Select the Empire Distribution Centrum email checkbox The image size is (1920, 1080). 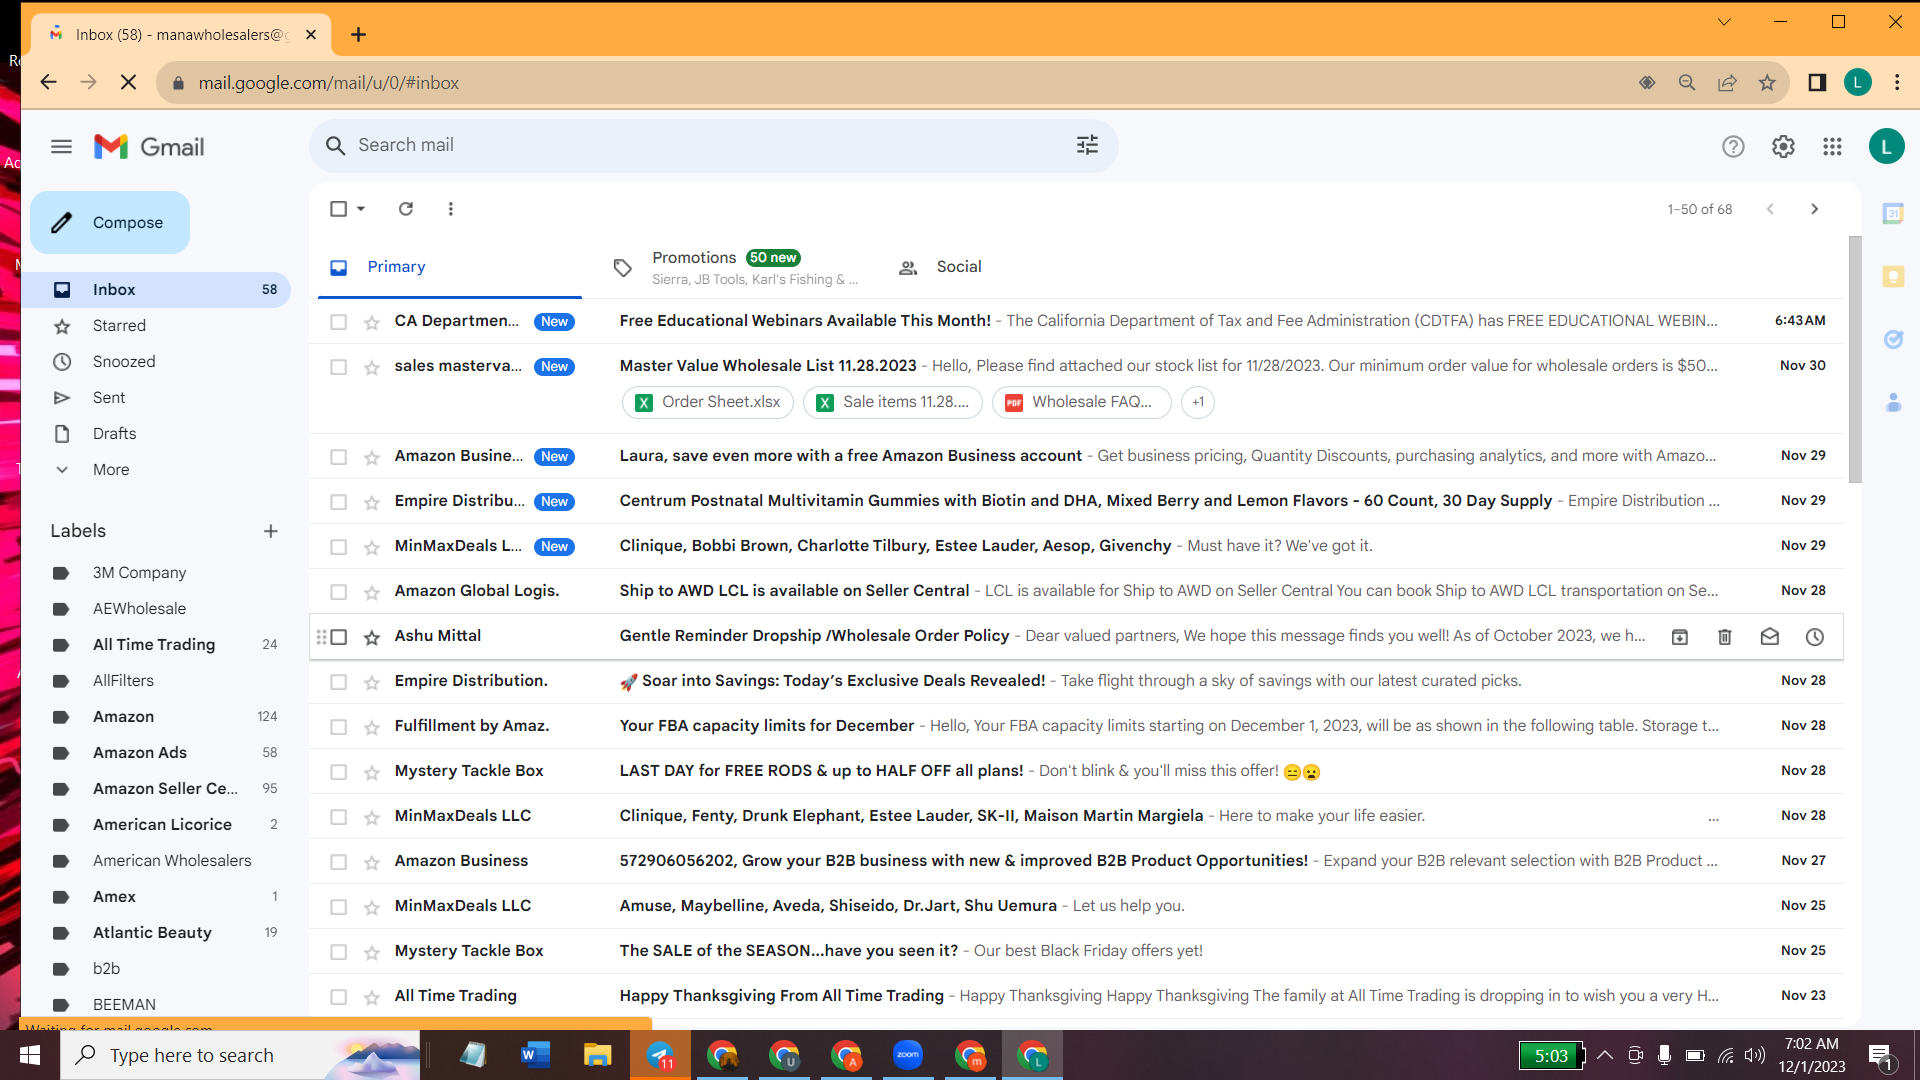pyautogui.click(x=338, y=502)
